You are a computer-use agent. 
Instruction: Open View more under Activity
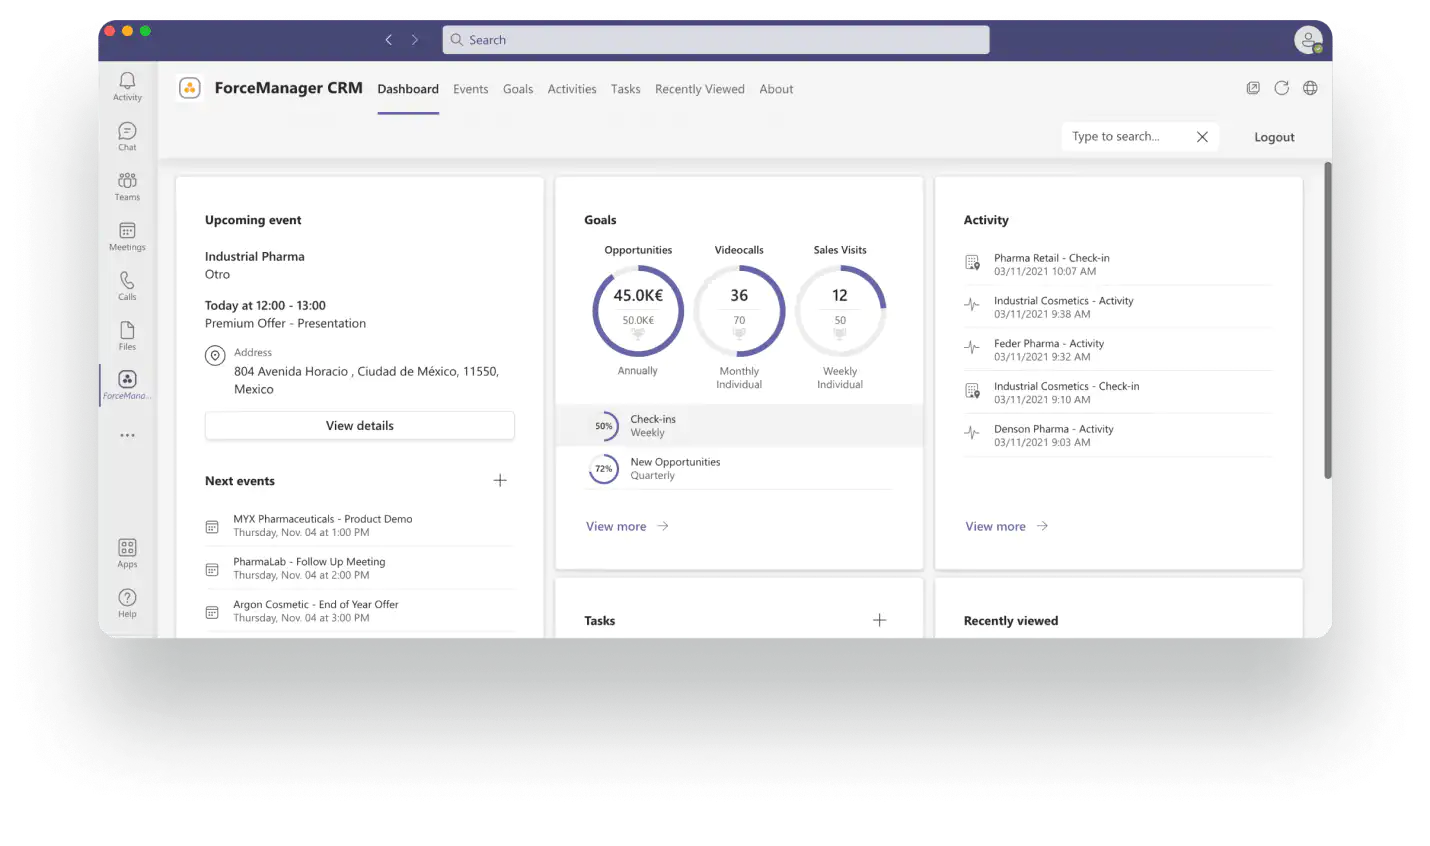click(1006, 526)
